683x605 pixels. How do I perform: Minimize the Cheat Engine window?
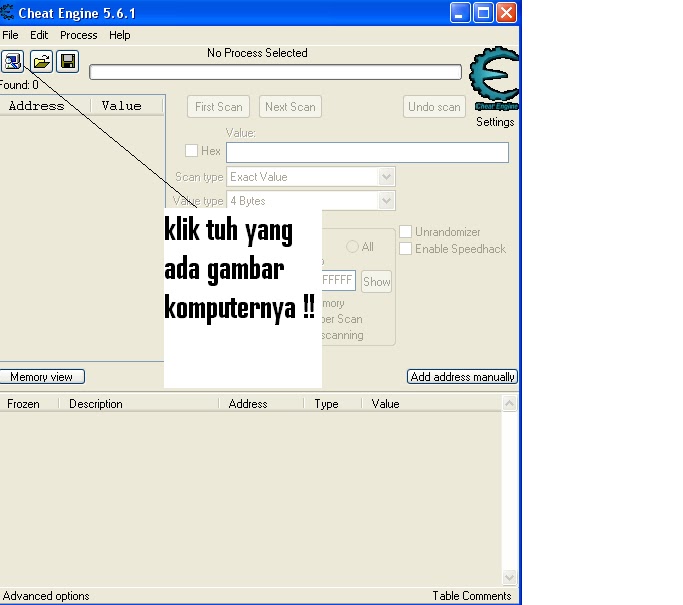point(460,13)
